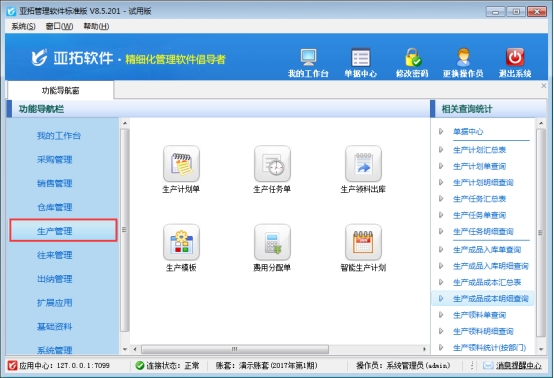This screenshot has height=378, width=554.
Task: Click the 更换操作员 user icon
Action: pos(463,57)
